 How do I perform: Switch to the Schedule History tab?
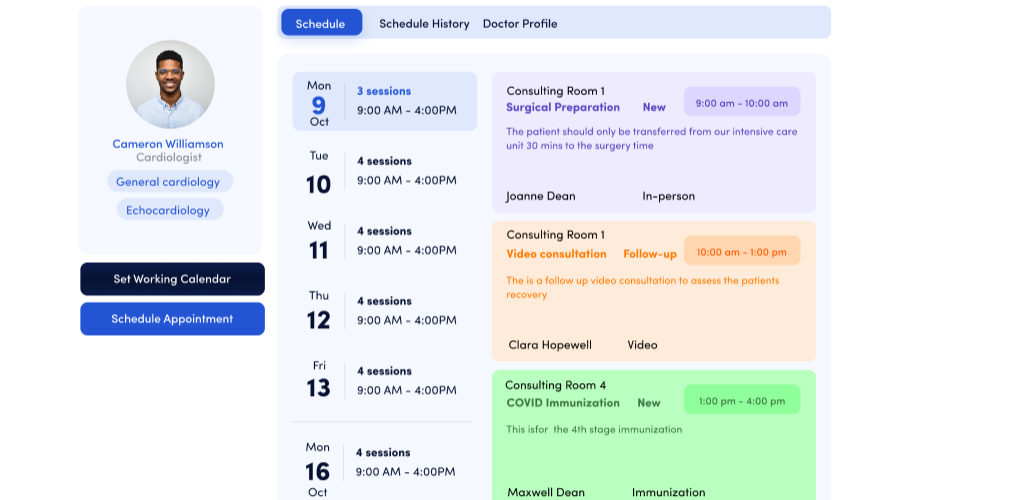[424, 23]
